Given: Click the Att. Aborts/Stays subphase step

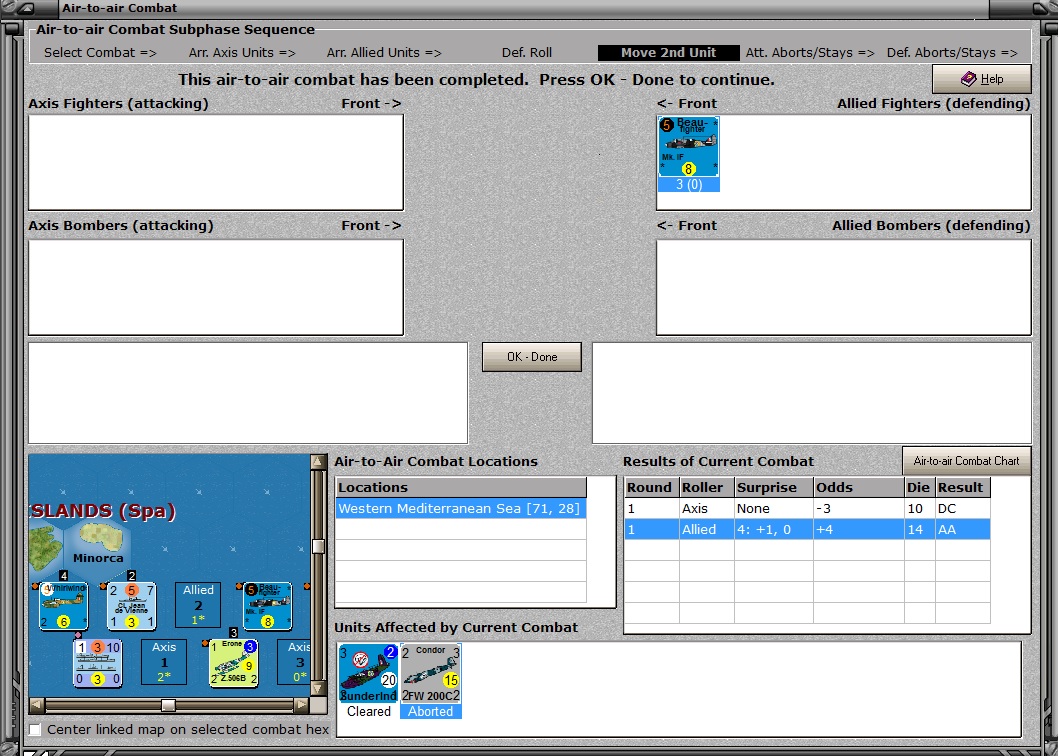Looking at the screenshot, I should click(x=810, y=53).
